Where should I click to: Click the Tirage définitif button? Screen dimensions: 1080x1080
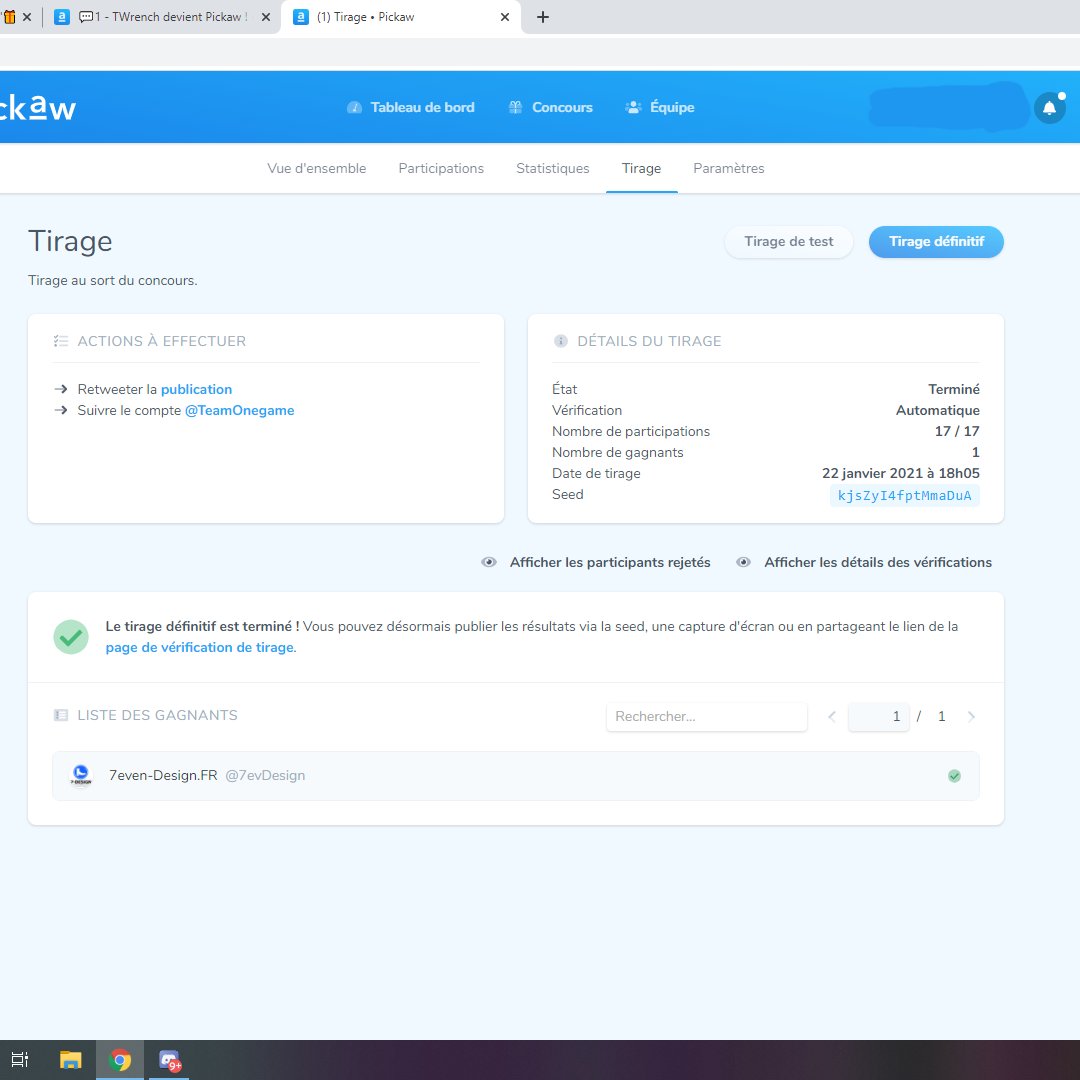(x=936, y=242)
